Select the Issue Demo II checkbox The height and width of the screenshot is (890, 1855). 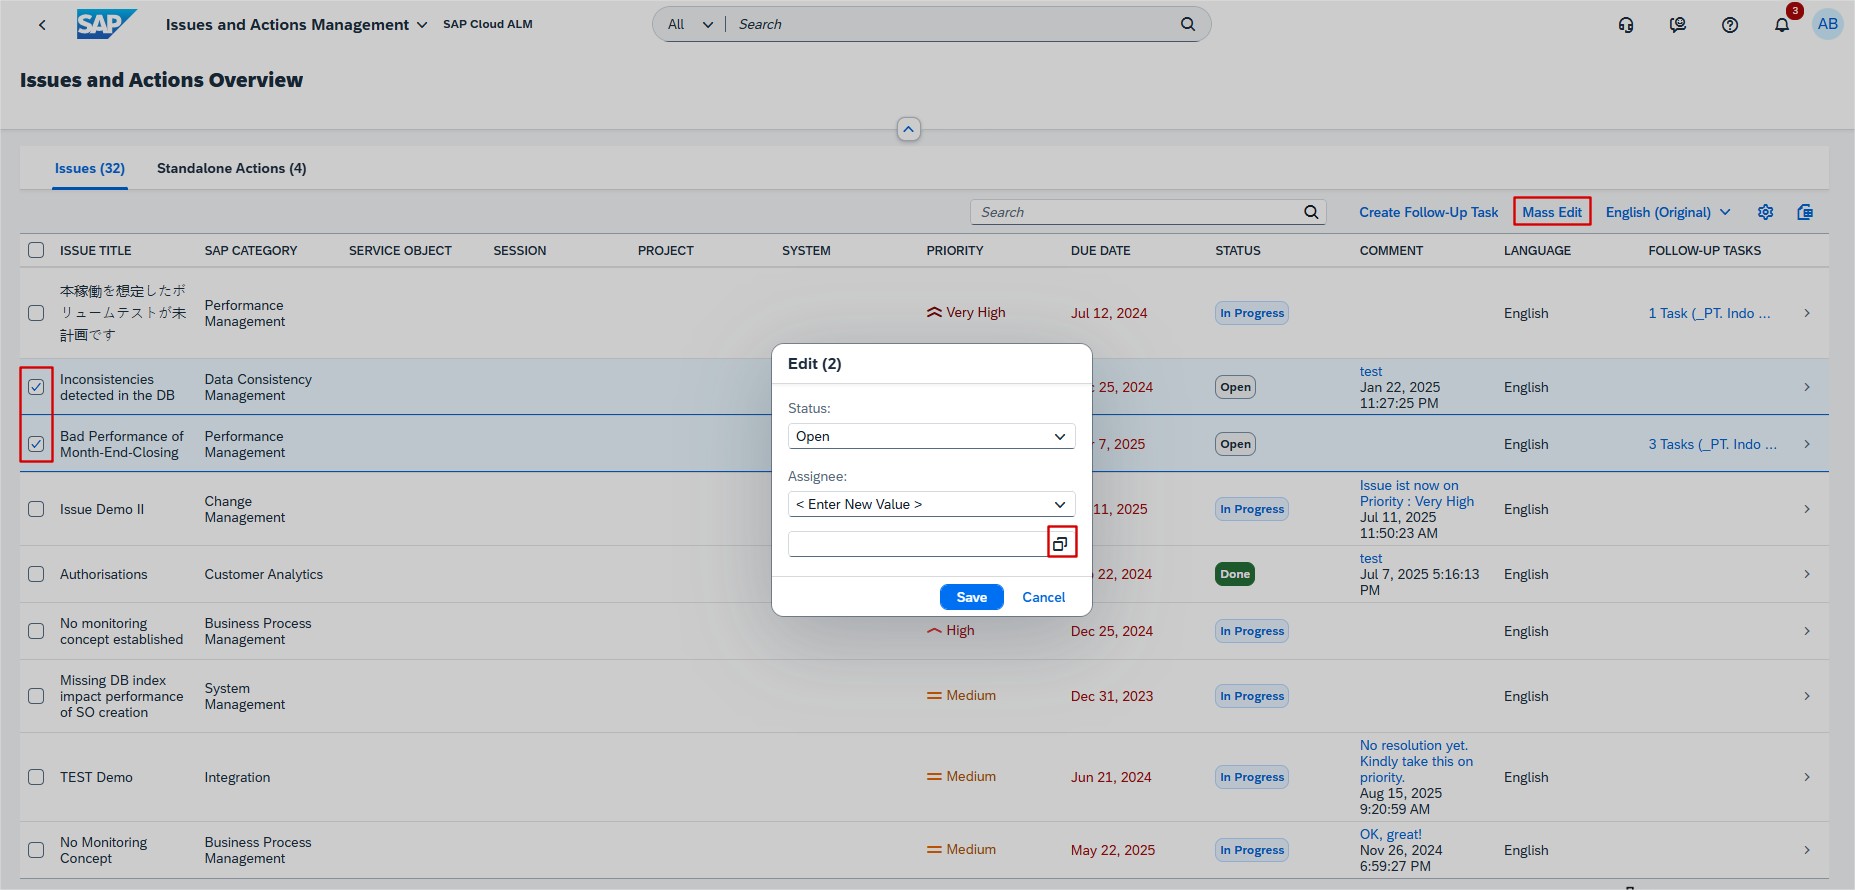pyautogui.click(x=36, y=509)
